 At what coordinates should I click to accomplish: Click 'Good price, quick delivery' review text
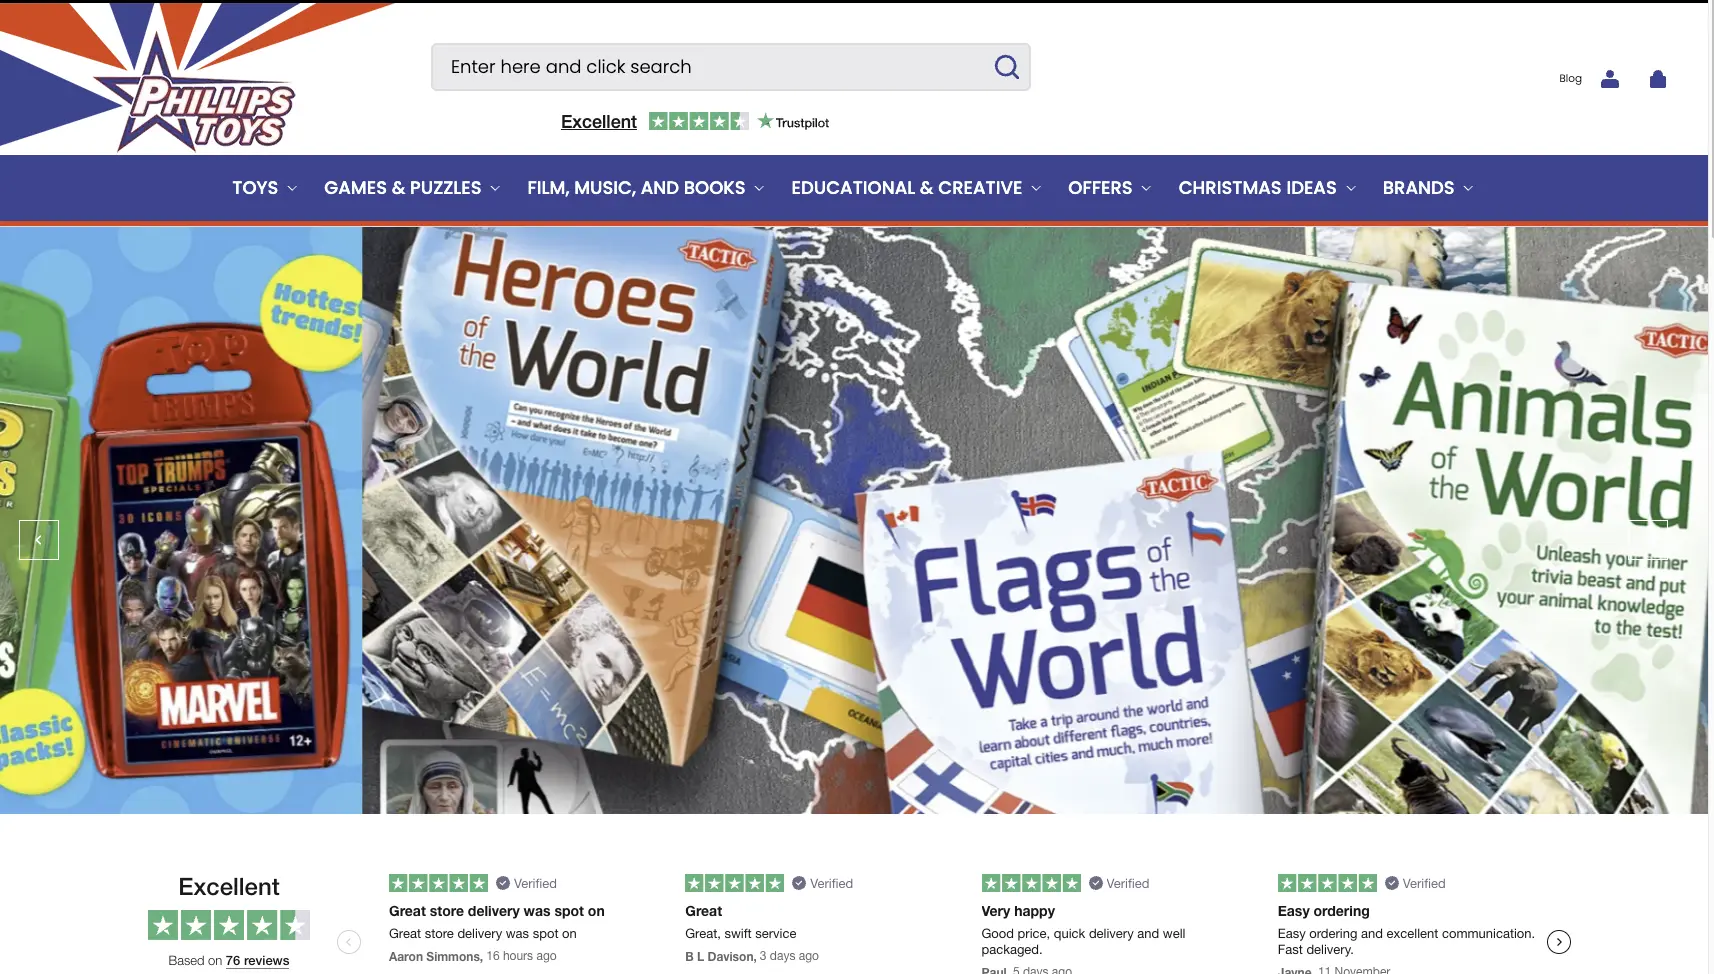[1083, 942]
